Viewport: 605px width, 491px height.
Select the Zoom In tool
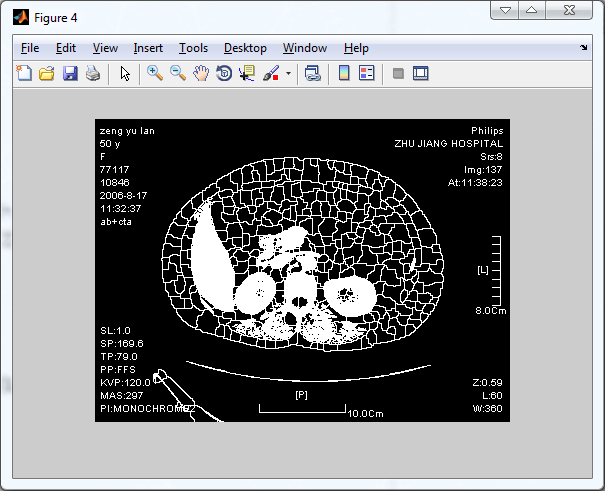point(155,73)
